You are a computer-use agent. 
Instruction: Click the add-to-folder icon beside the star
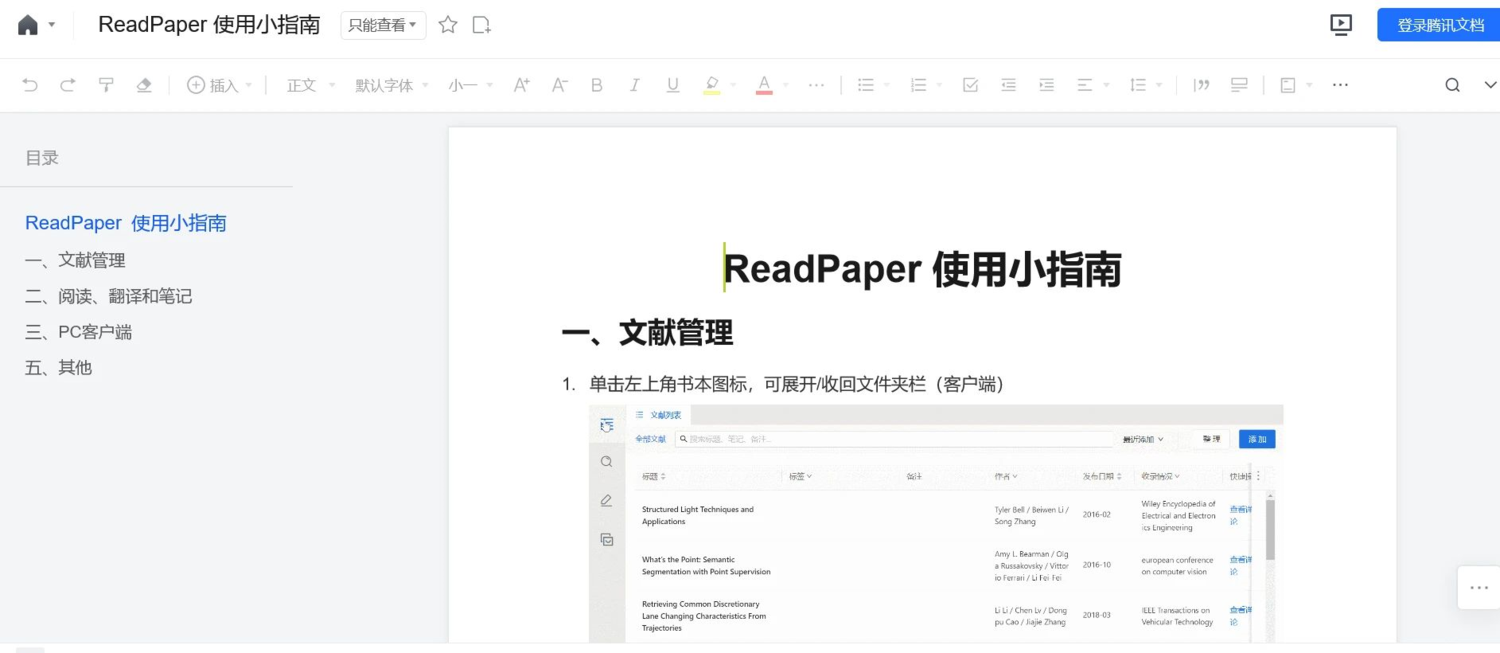pyautogui.click(x=482, y=25)
